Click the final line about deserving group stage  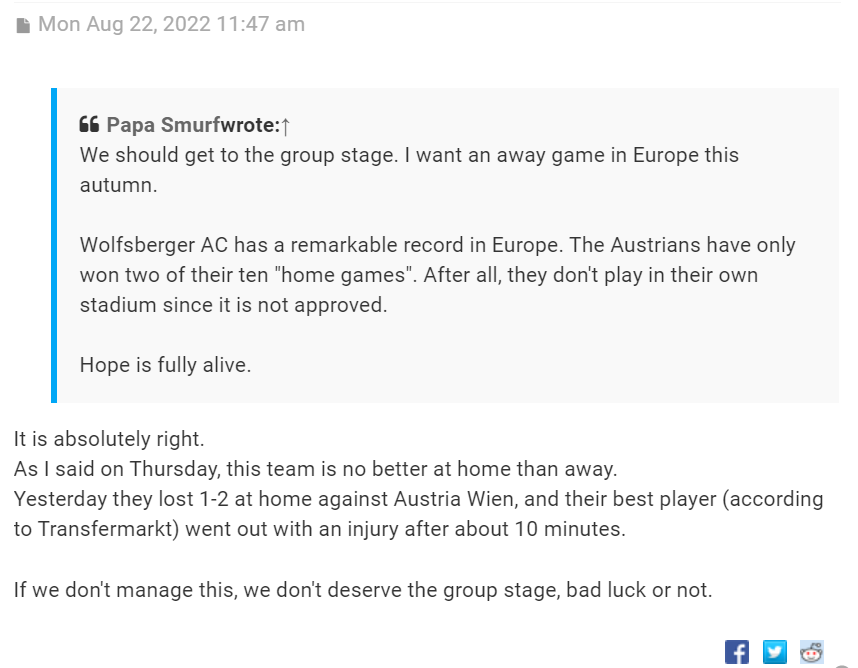click(x=363, y=590)
